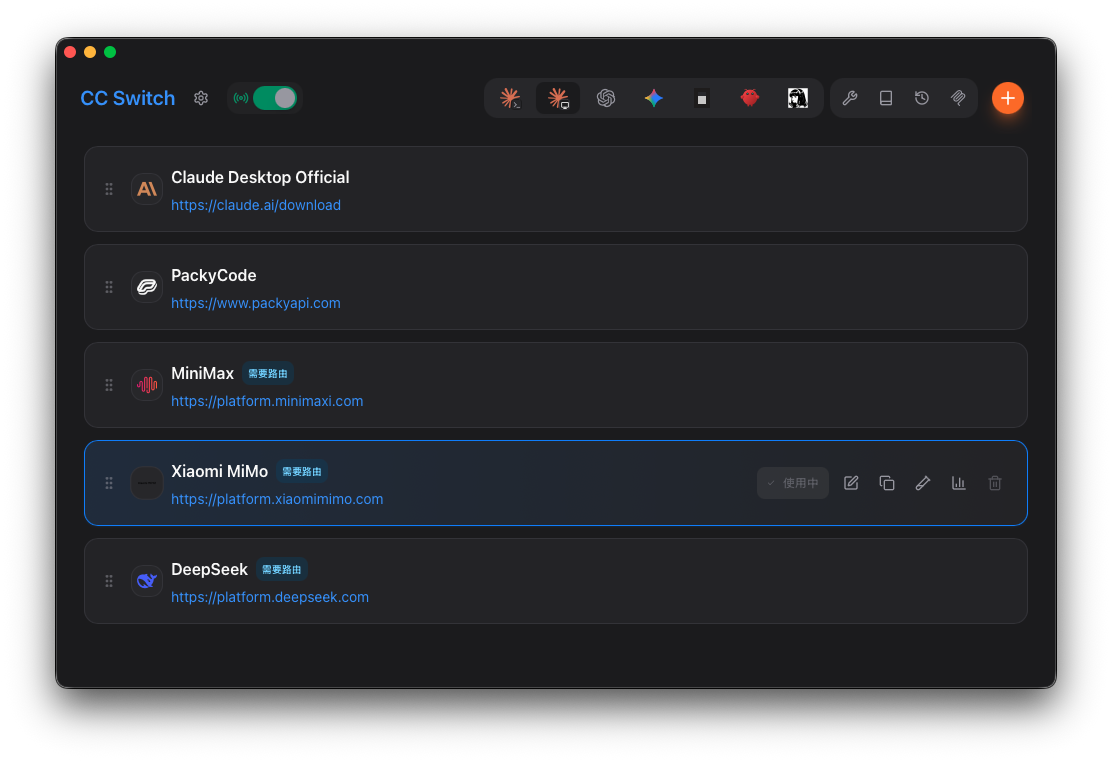Open the history clock icon
Screen dimensions: 1112x762
tap(922, 98)
